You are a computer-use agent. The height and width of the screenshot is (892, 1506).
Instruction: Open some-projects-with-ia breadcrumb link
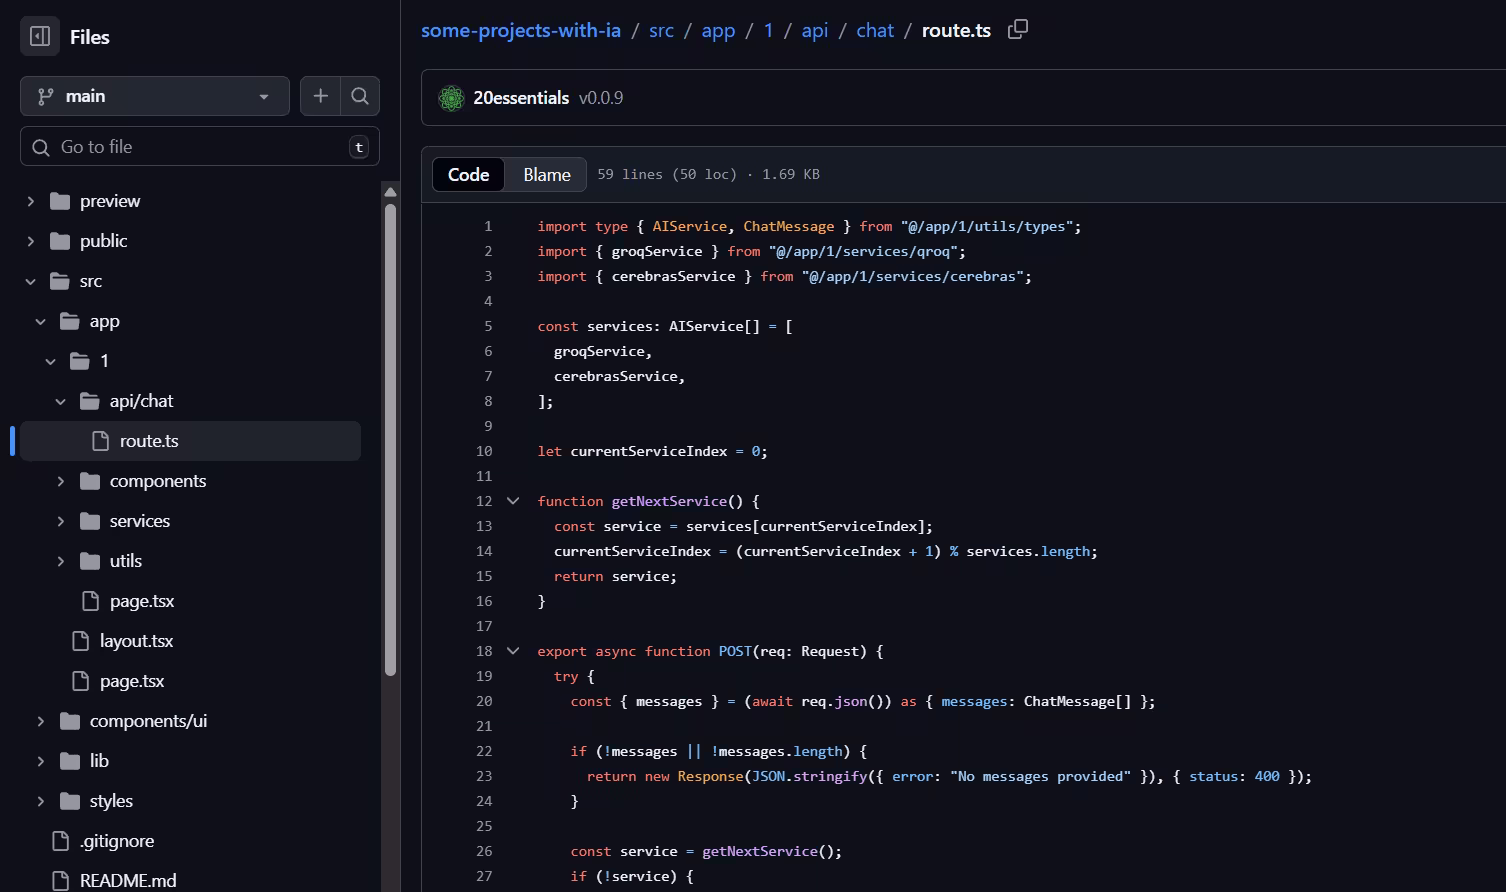[x=520, y=30]
